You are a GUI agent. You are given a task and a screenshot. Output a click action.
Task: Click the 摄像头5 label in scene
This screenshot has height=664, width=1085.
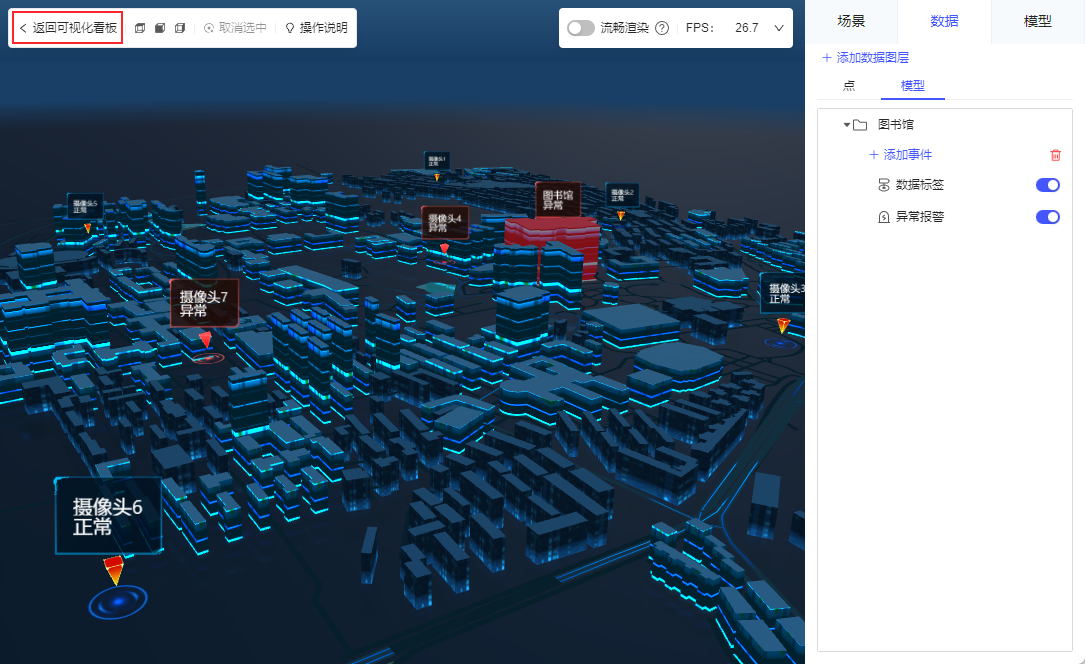tap(85, 206)
